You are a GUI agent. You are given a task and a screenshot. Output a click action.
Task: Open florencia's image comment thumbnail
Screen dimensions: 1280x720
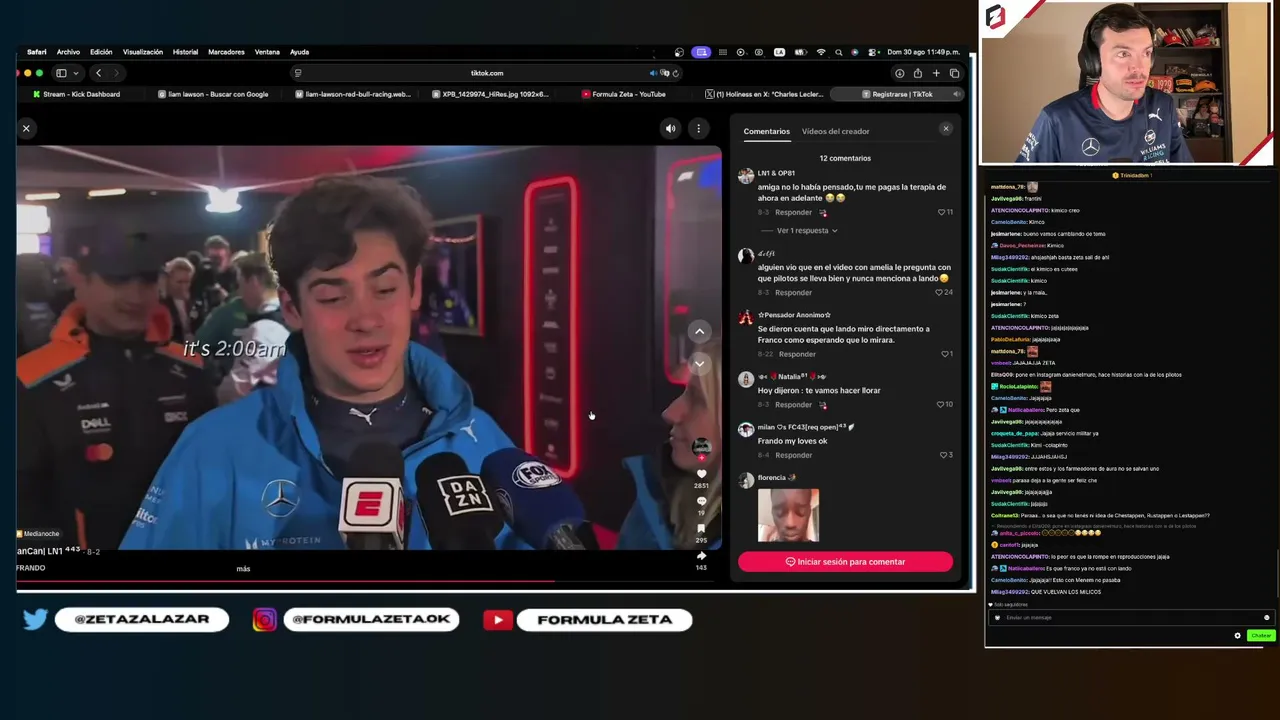click(x=788, y=515)
